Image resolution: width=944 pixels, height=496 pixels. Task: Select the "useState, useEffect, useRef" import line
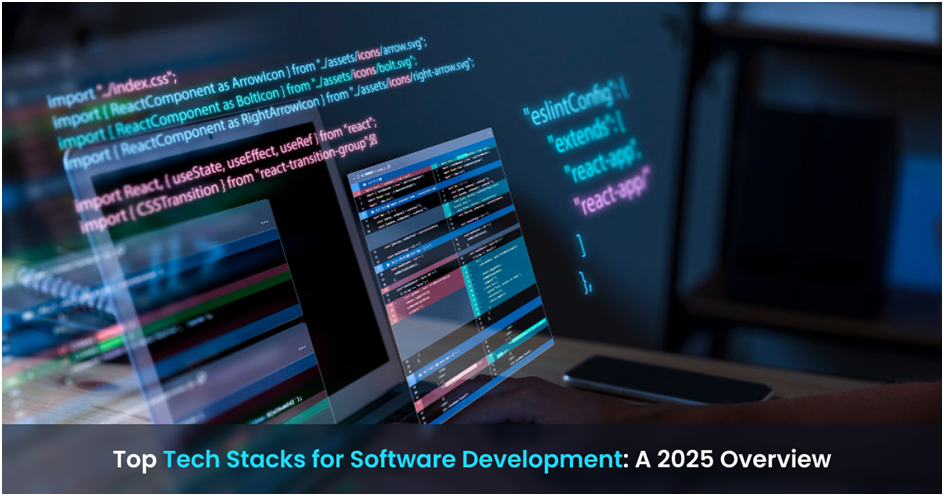(225, 165)
